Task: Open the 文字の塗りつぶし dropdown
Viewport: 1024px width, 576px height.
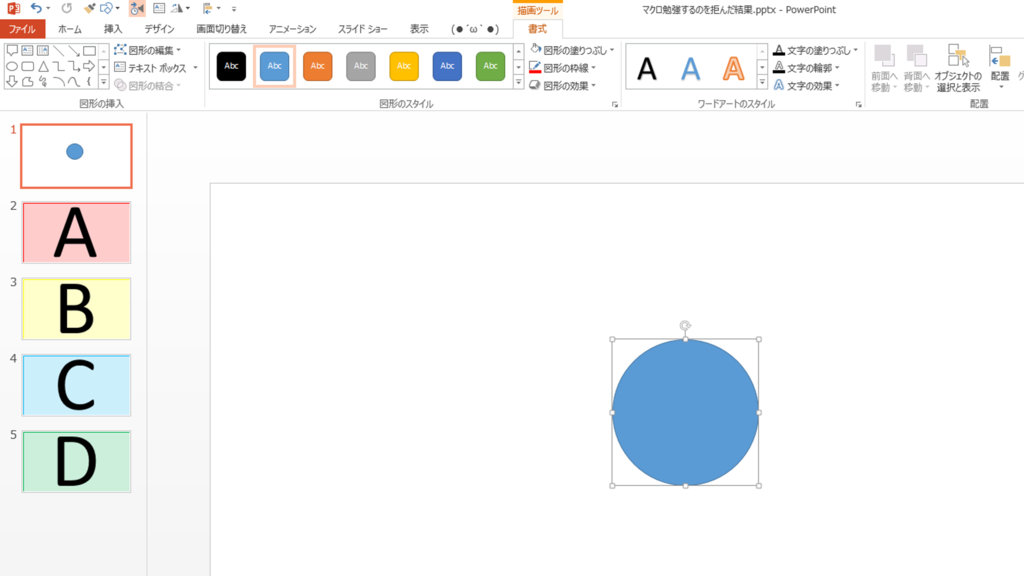Action: (x=816, y=50)
